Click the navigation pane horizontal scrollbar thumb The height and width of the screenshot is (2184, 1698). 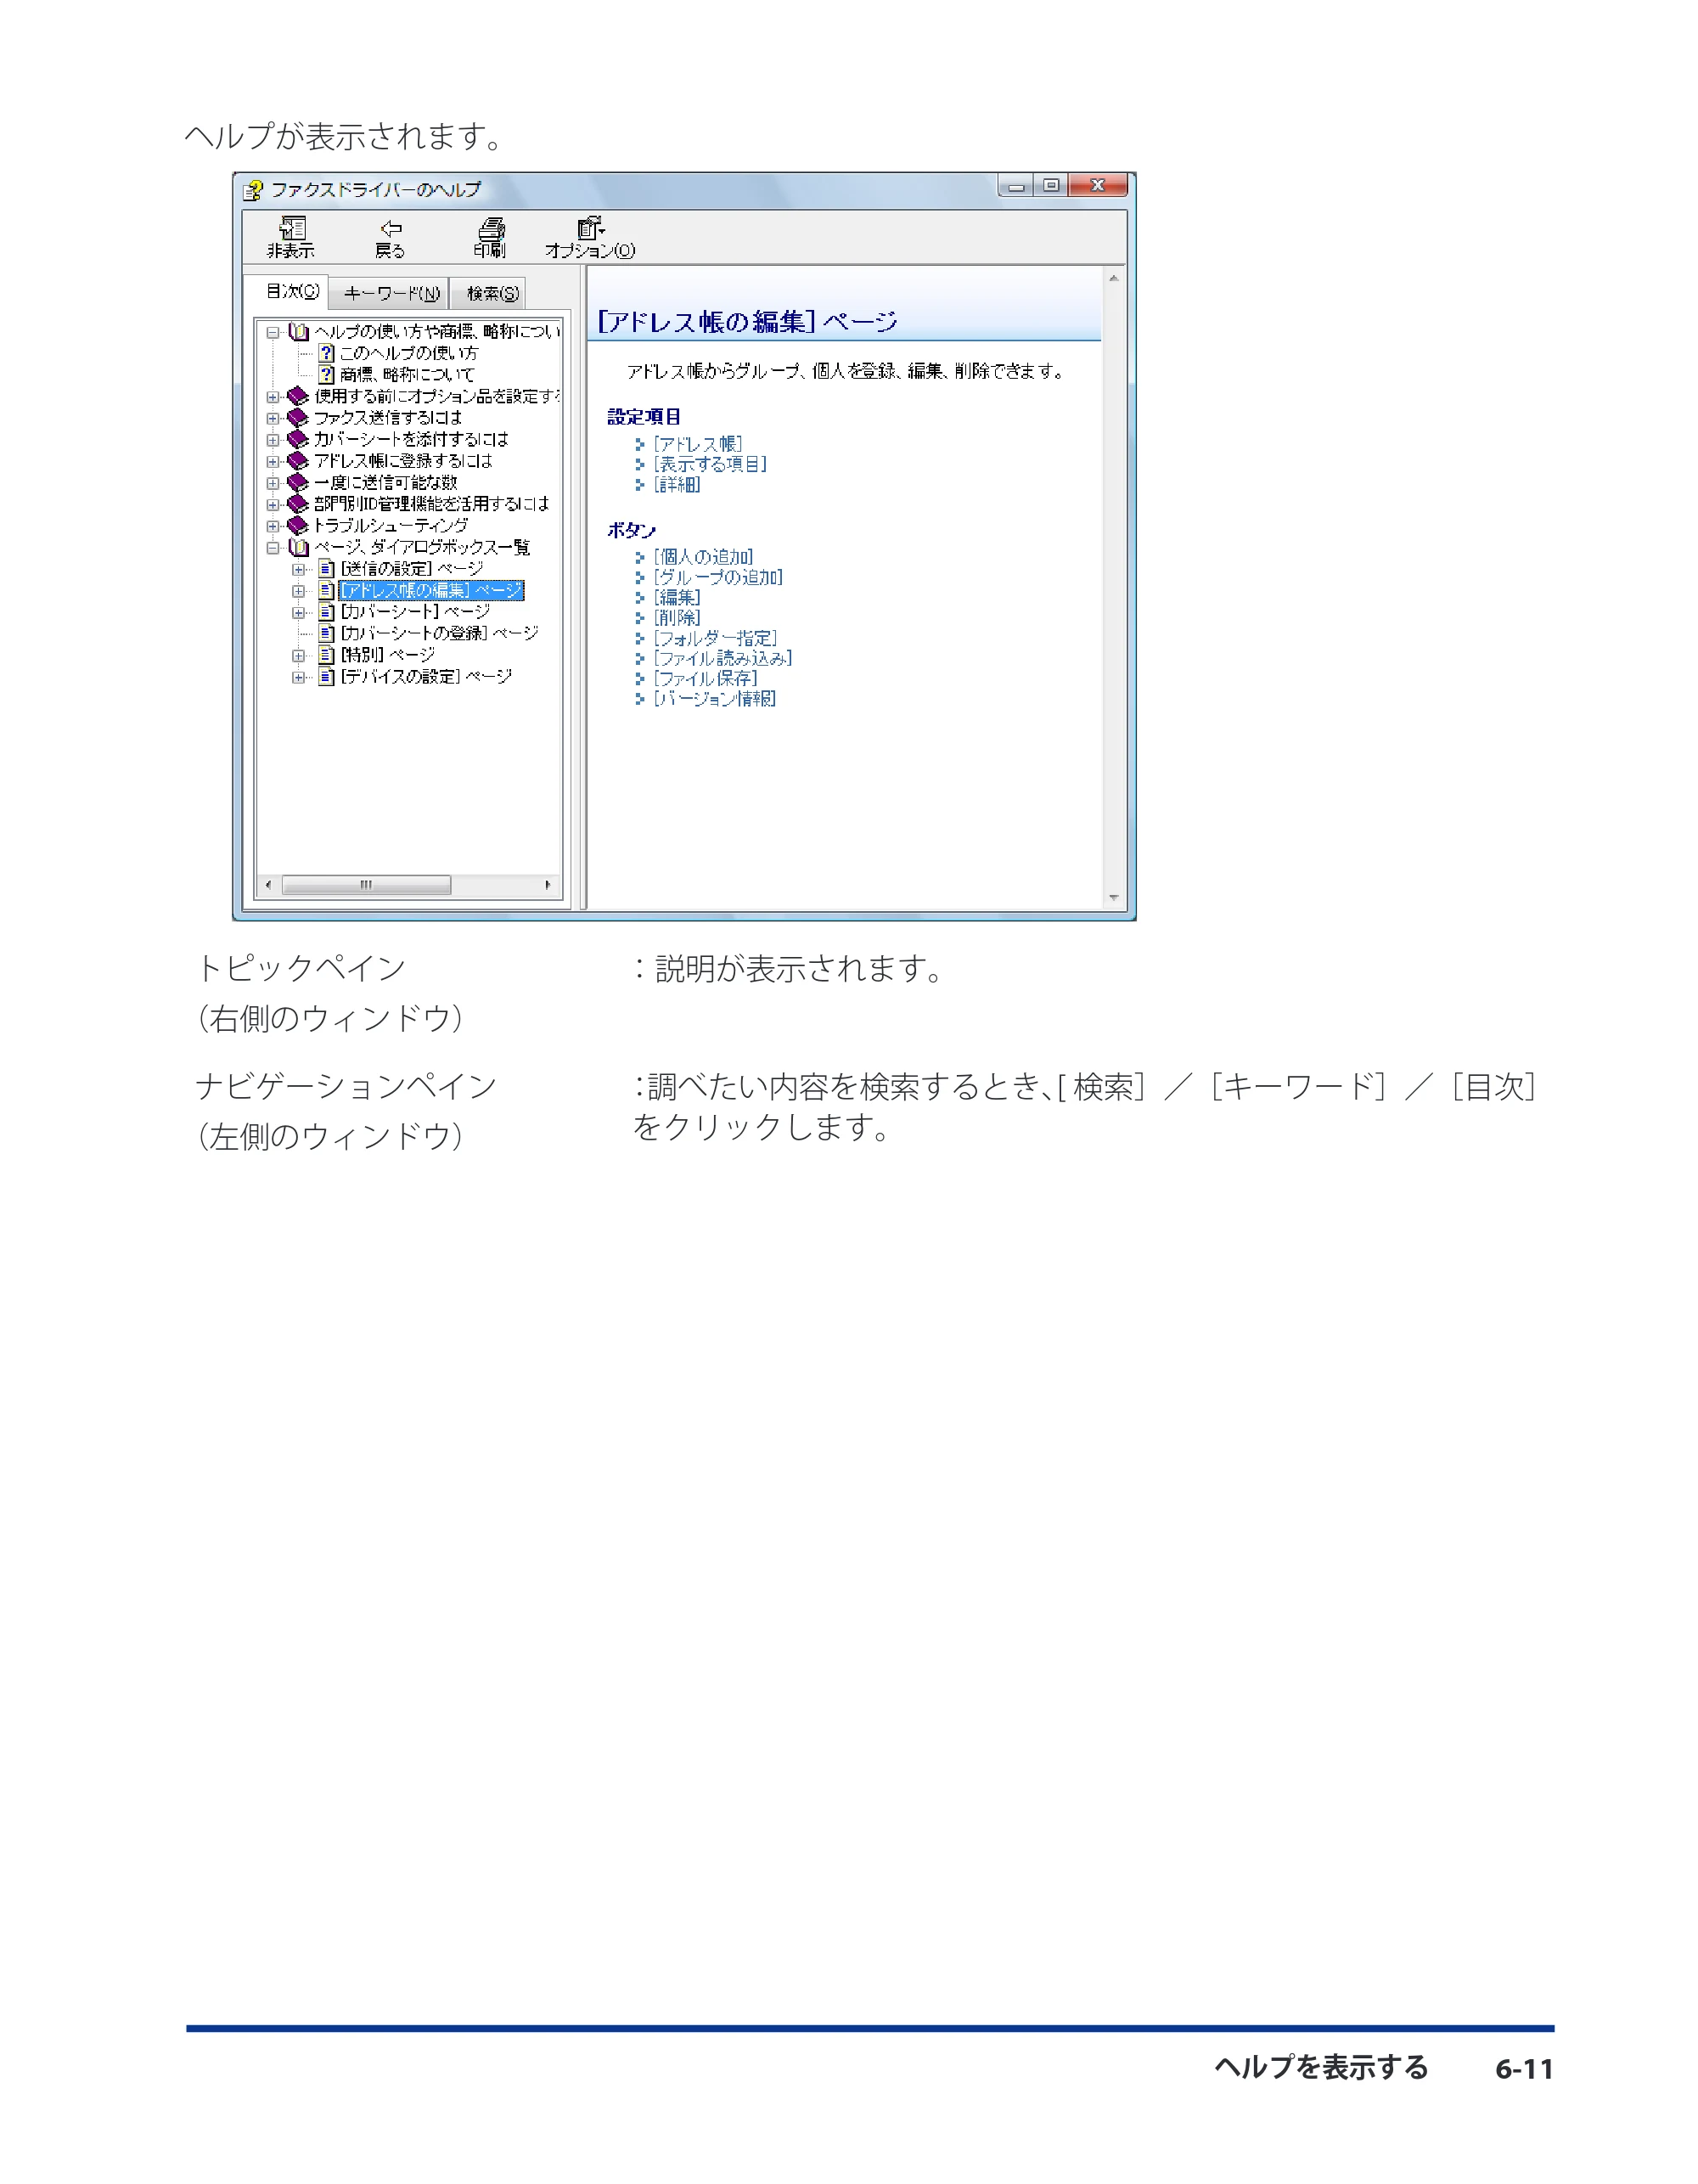tap(366, 885)
